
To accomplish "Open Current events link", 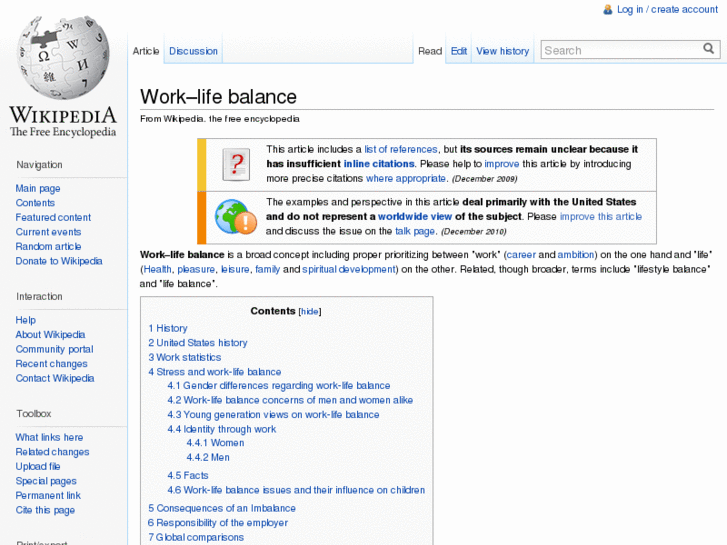I will click(48, 232).
